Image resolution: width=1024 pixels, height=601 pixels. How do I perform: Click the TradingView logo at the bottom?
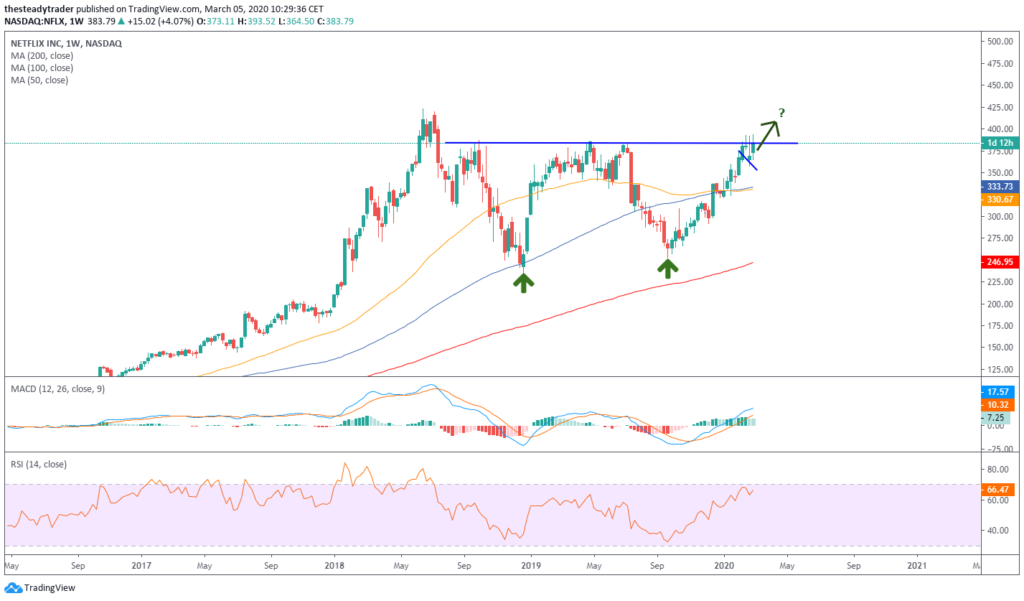(40, 587)
